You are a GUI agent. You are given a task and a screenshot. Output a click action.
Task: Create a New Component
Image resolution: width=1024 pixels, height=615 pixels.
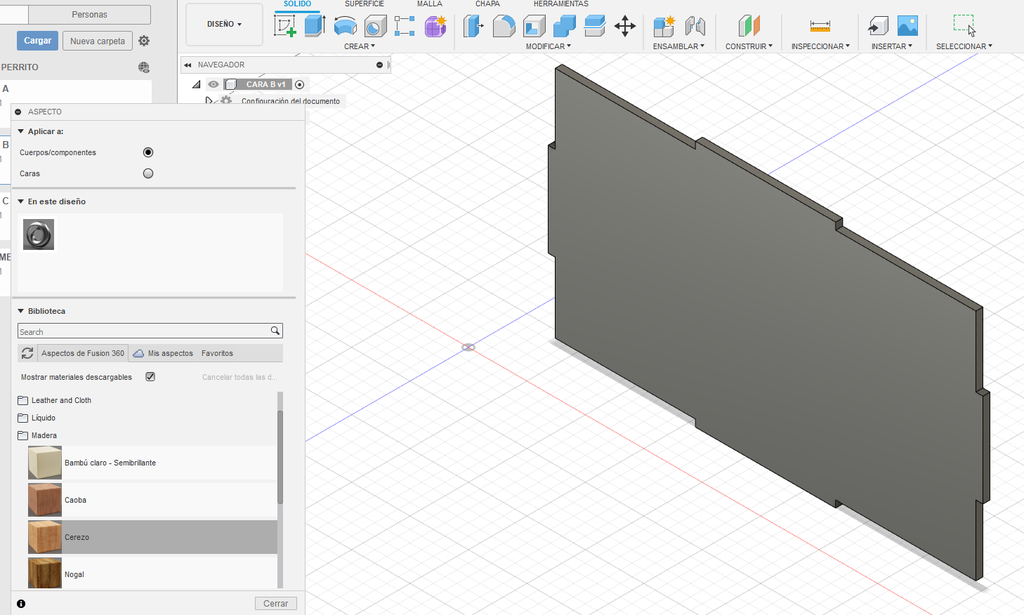(664, 26)
